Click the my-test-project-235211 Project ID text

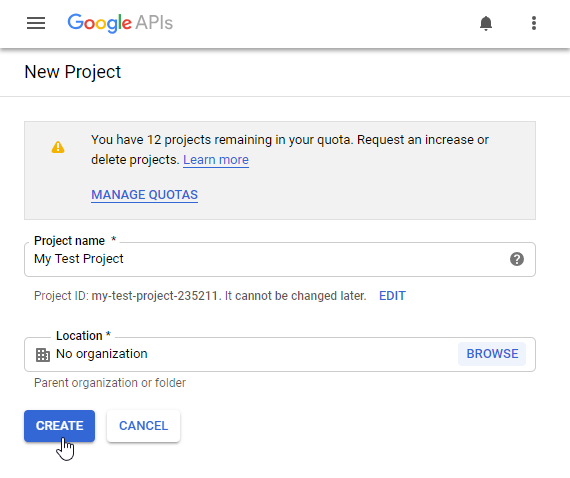154,296
